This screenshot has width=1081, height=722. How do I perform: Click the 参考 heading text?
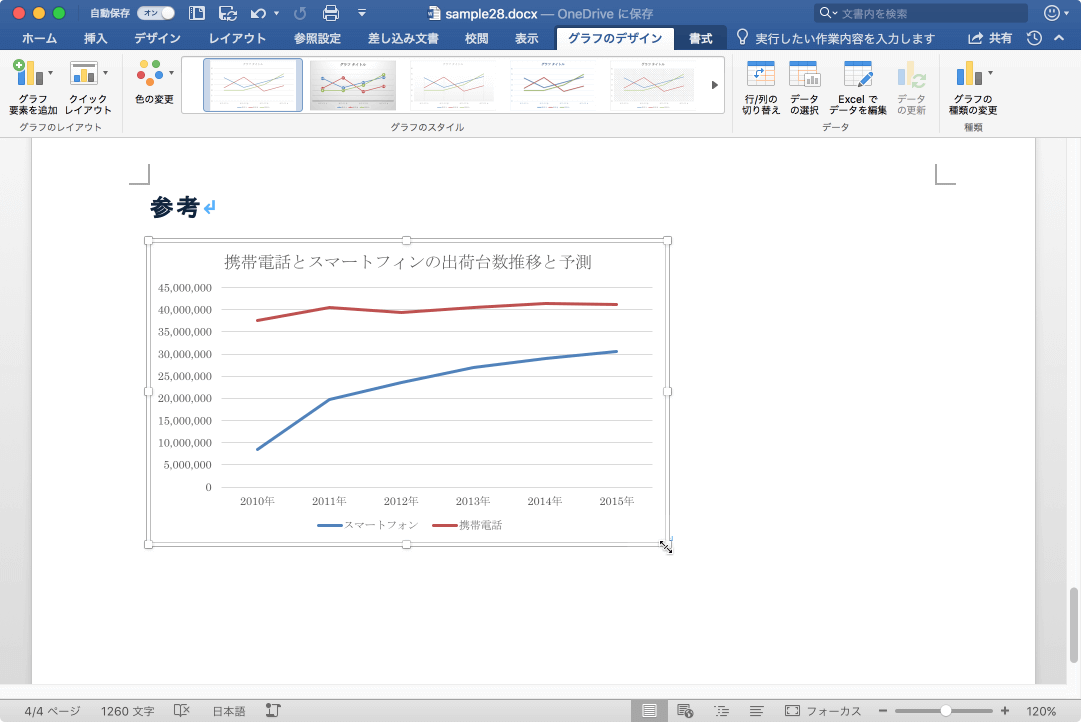pyautogui.click(x=174, y=207)
